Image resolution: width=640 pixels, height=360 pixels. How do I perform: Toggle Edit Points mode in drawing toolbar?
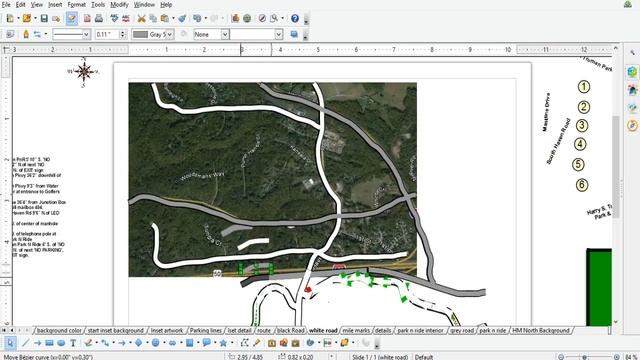pyautogui.click(x=244, y=343)
